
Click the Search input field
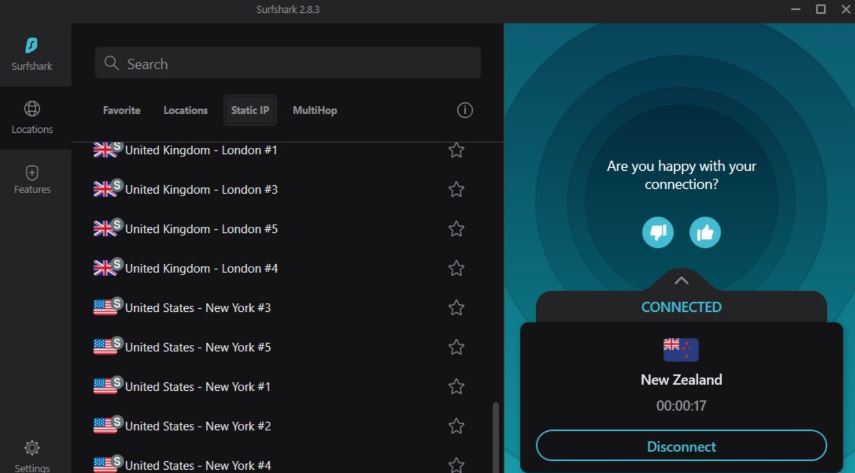click(288, 63)
